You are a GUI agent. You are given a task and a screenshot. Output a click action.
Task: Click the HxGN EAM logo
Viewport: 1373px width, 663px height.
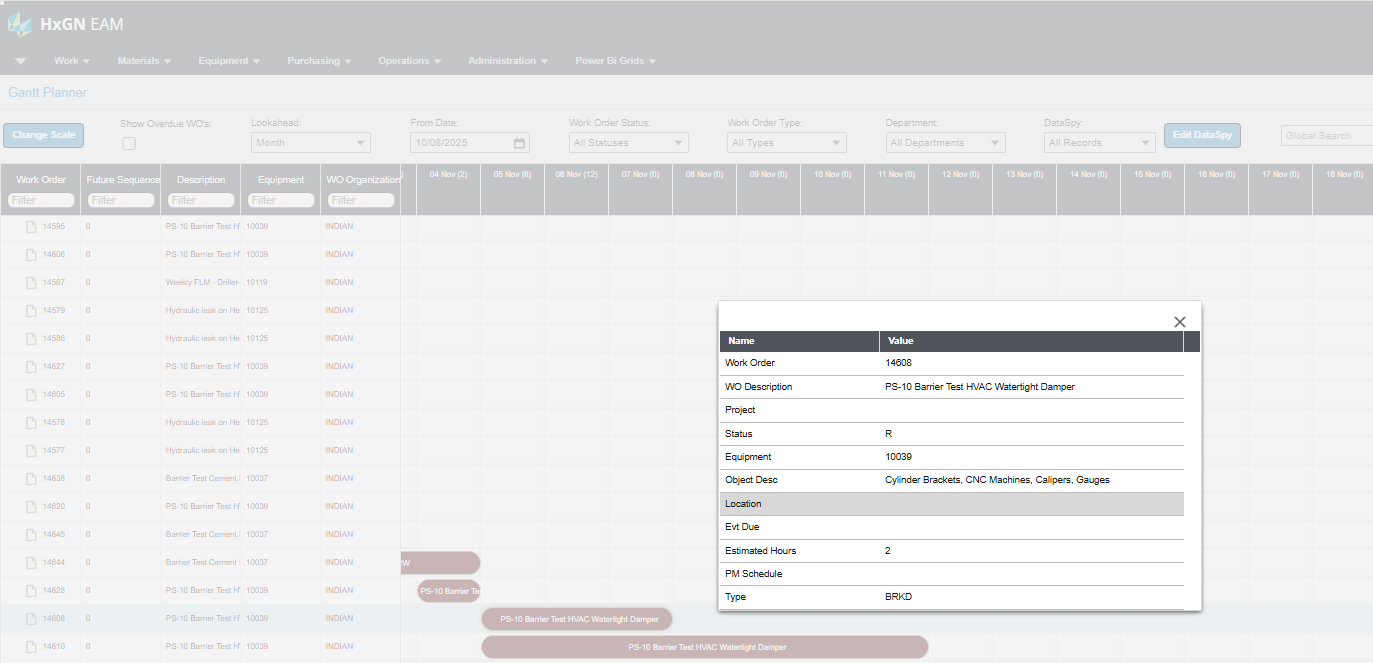[66, 24]
